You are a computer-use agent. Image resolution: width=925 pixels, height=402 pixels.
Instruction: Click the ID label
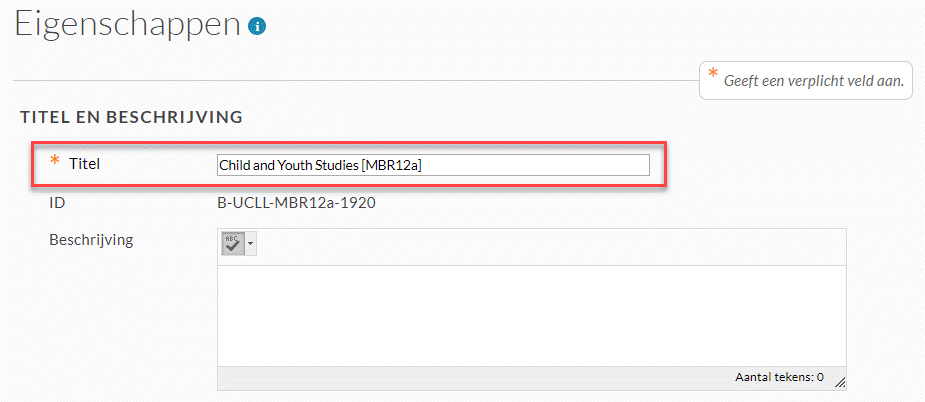coord(57,204)
